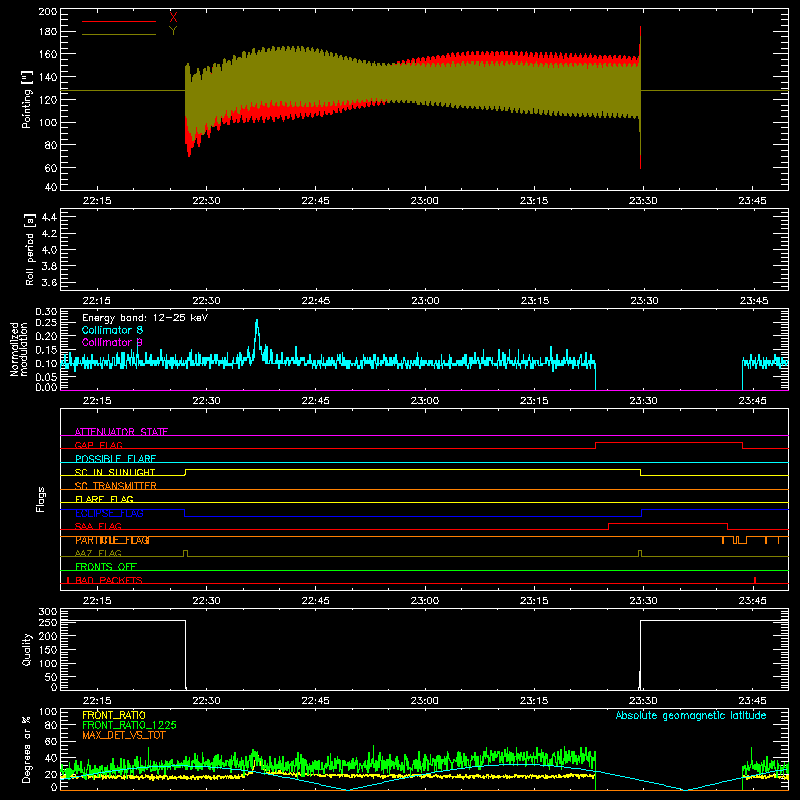Select 'Energy band: 12-25 keV' annotation
Viewport: 800px width, 800px height.
(145, 318)
